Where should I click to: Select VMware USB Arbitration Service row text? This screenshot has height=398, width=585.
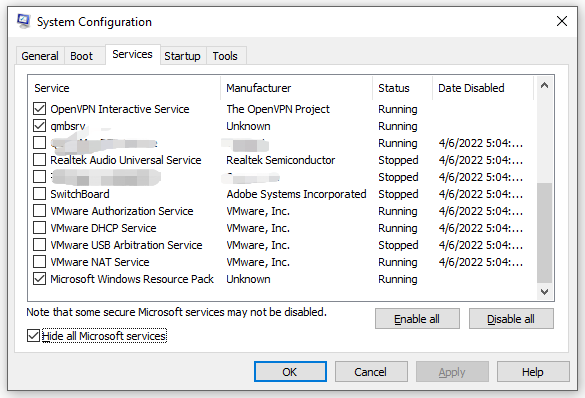126,245
